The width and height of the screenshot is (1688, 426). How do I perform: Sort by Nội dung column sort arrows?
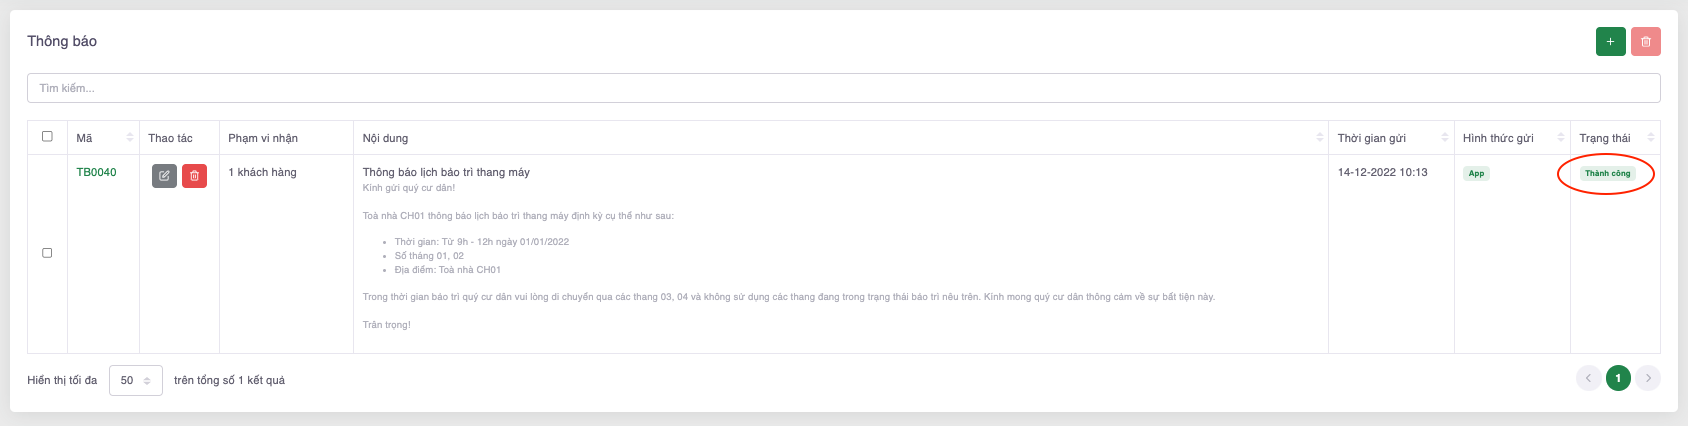1319,138
